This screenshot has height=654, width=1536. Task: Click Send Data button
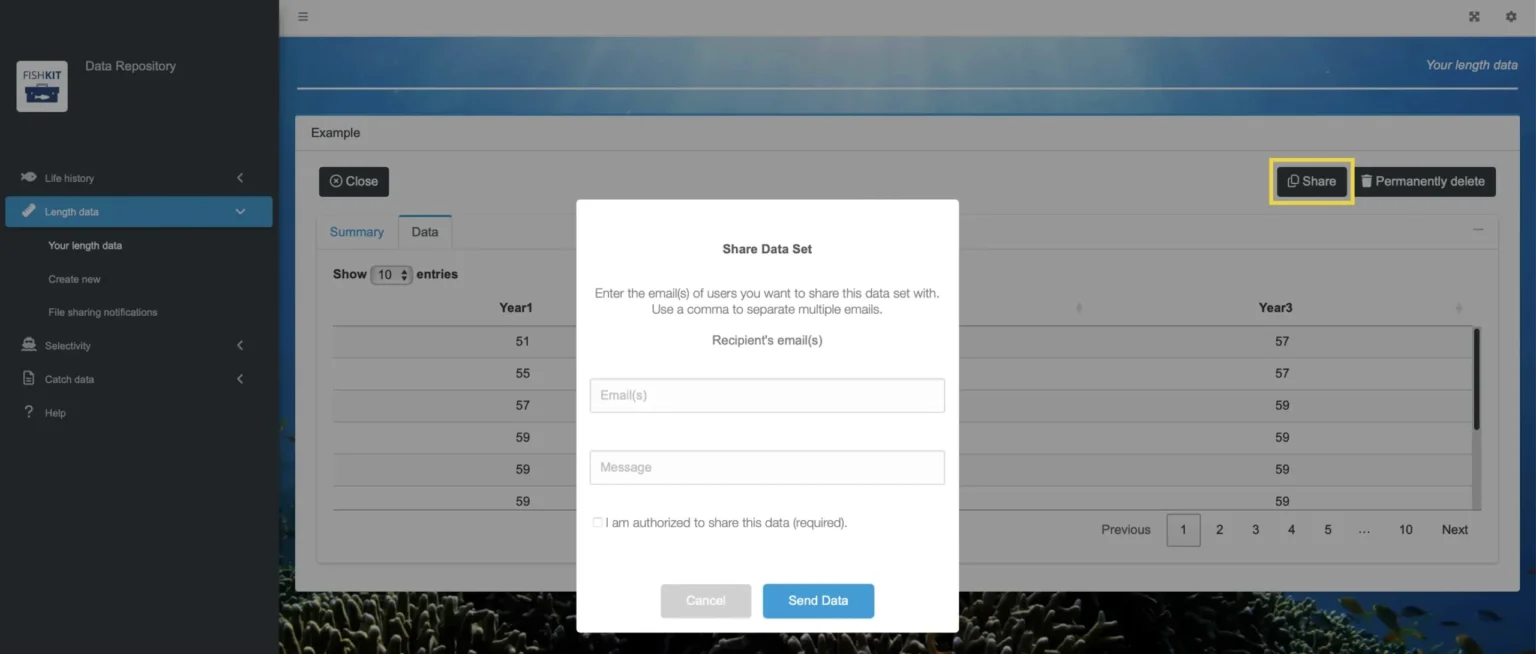(x=818, y=601)
